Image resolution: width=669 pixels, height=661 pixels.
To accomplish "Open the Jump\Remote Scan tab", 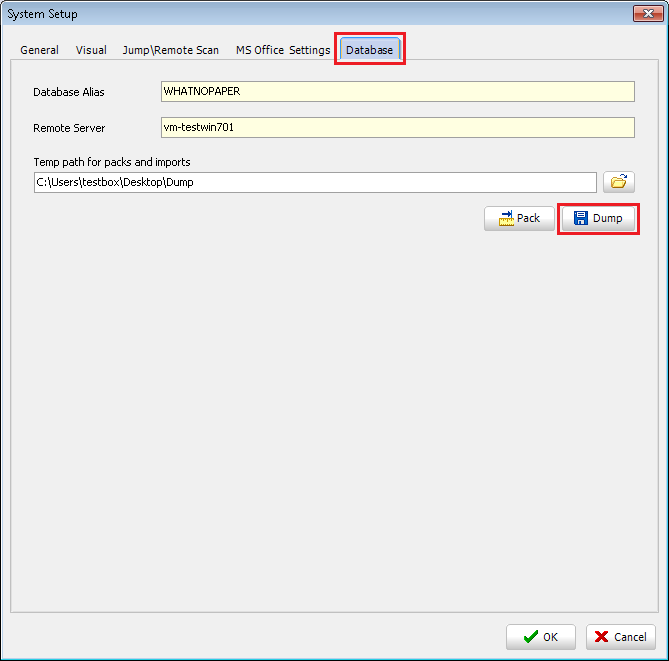I will 171,50.
